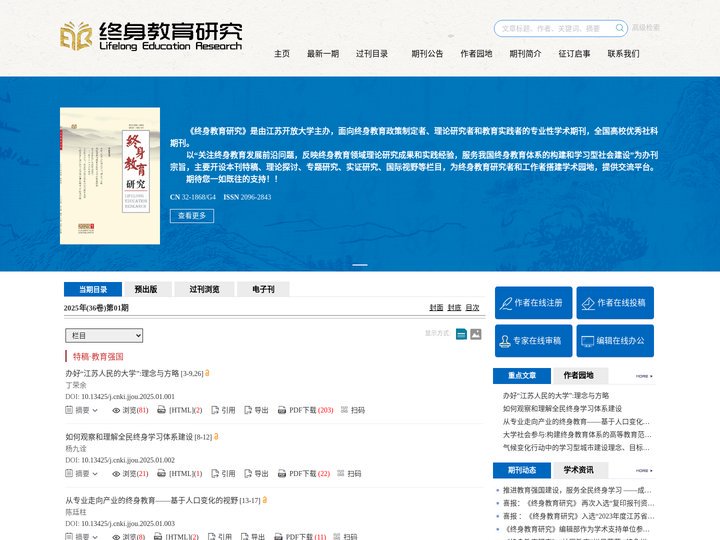Select the 当期目录 tab
720x540 pixels.
[x=93, y=289]
